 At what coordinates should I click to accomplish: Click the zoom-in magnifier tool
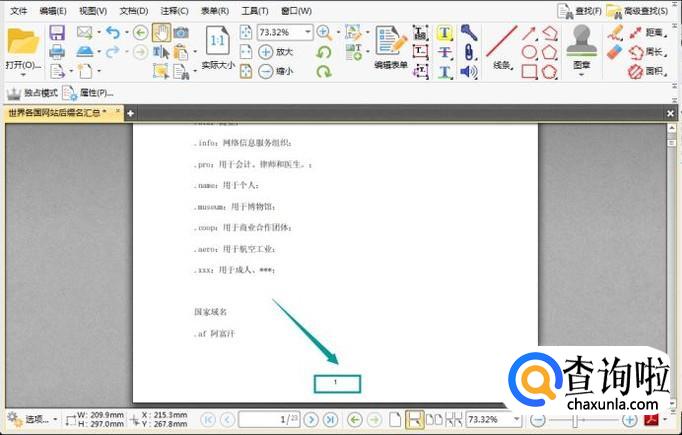tap(323, 32)
